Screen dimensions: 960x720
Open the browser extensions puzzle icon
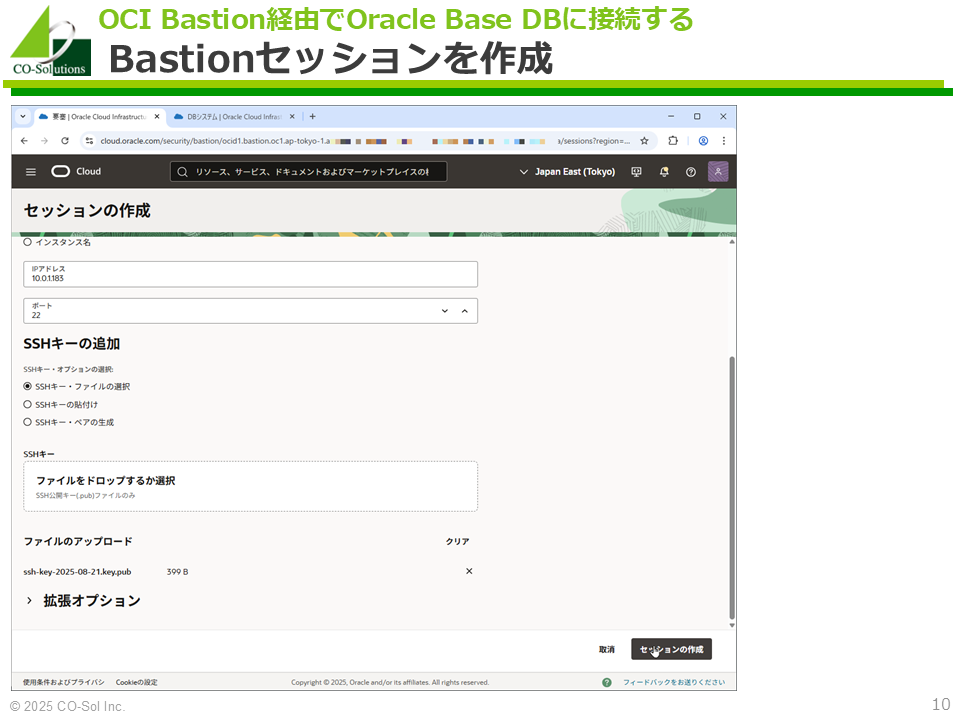tap(673, 141)
